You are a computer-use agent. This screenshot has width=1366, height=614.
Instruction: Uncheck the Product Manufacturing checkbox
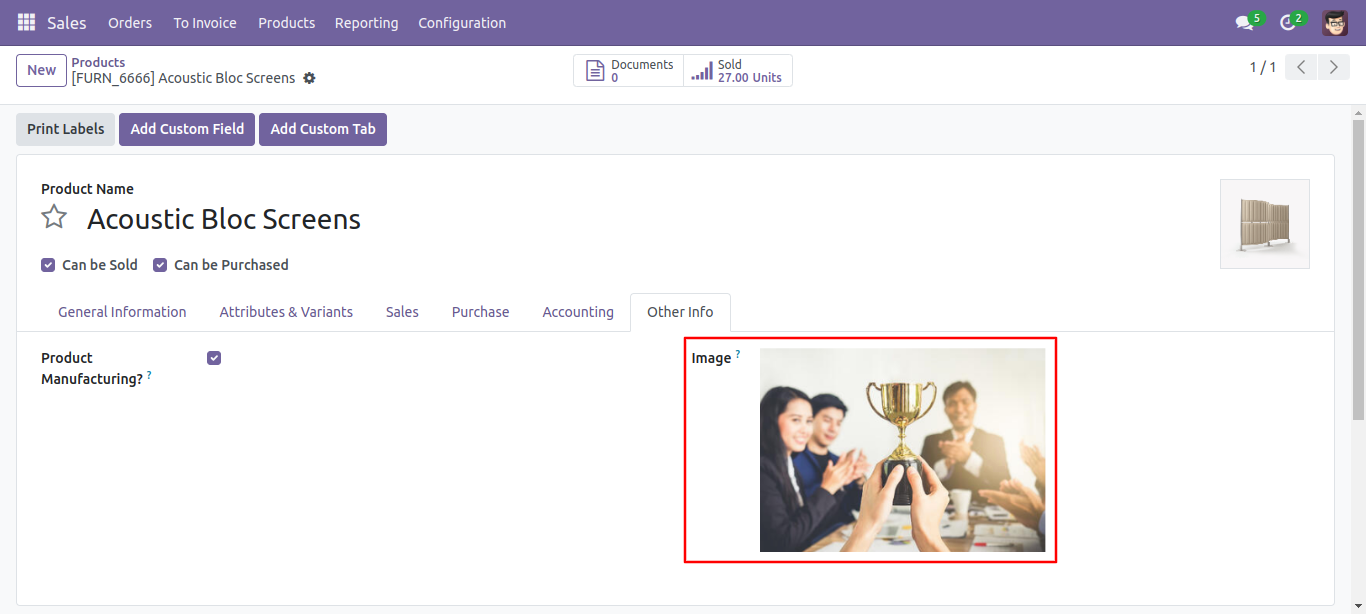click(214, 358)
